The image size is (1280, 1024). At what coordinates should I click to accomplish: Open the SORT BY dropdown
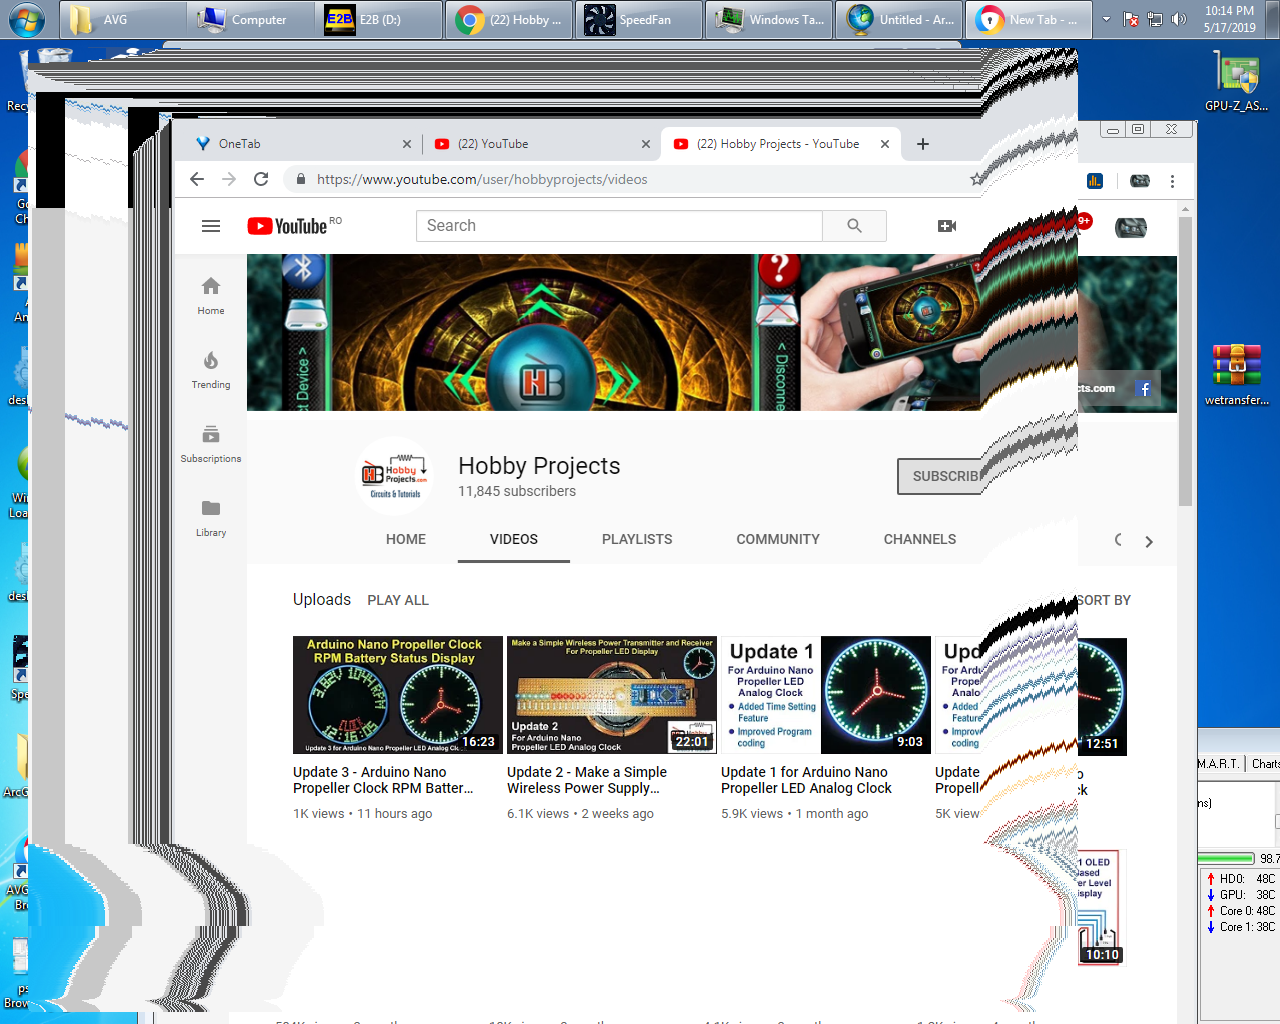point(1104,600)
